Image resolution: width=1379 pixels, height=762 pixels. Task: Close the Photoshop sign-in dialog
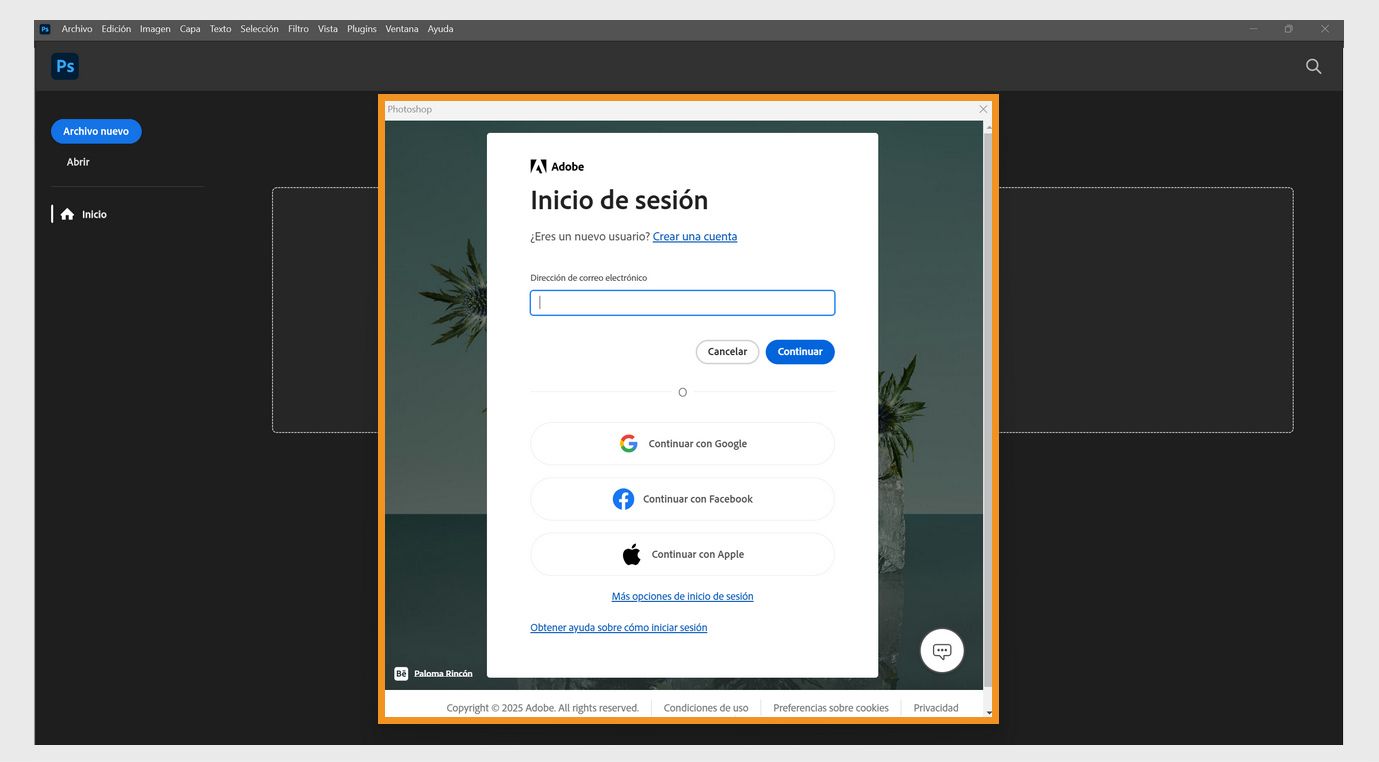point(983,109)
